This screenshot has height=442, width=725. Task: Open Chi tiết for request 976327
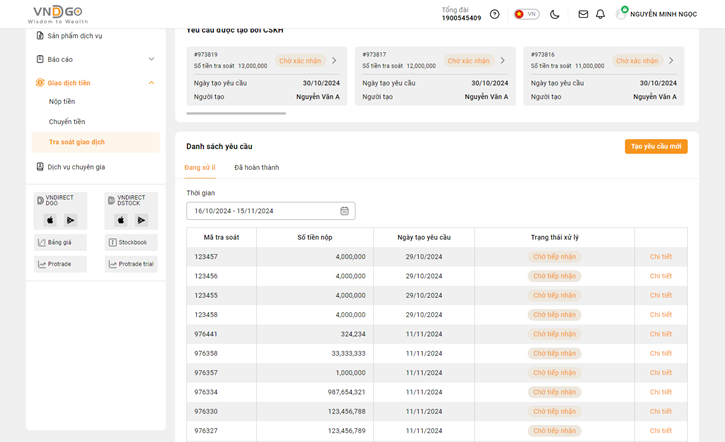click(x=661, y=431)
